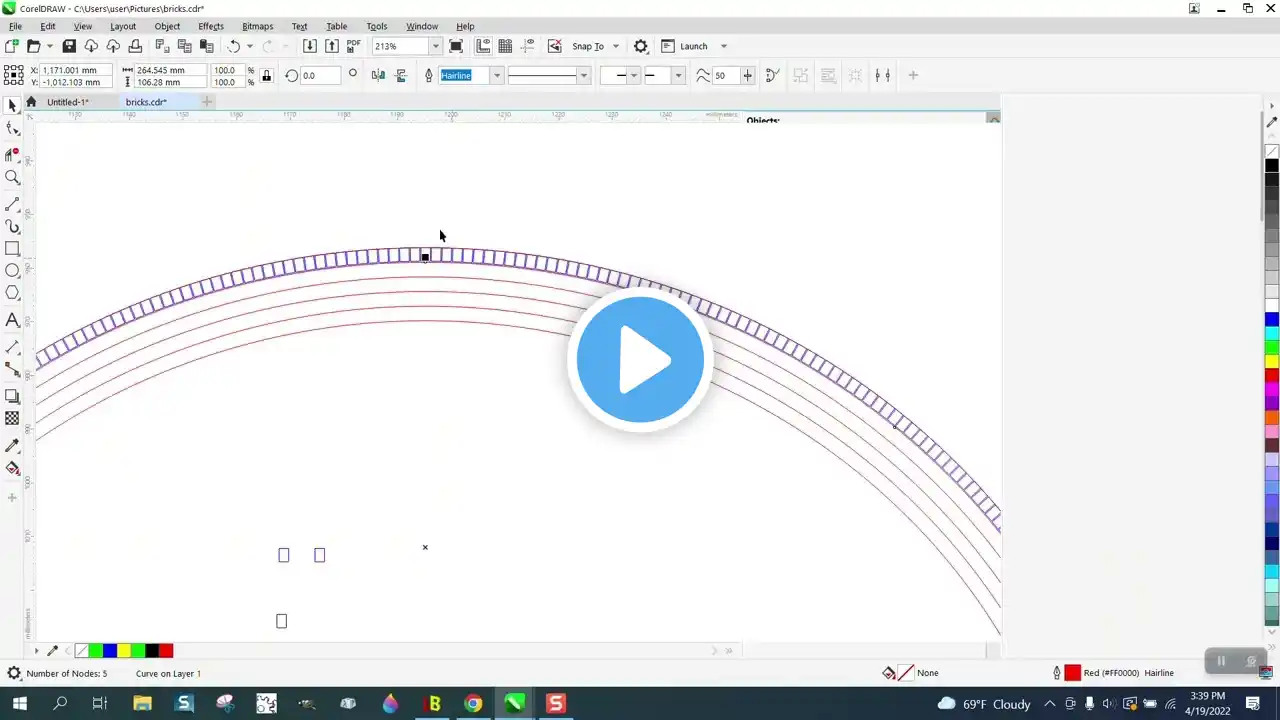Toggle full-screen preview button
This screenshot has width=1280, height=720.
456,46
